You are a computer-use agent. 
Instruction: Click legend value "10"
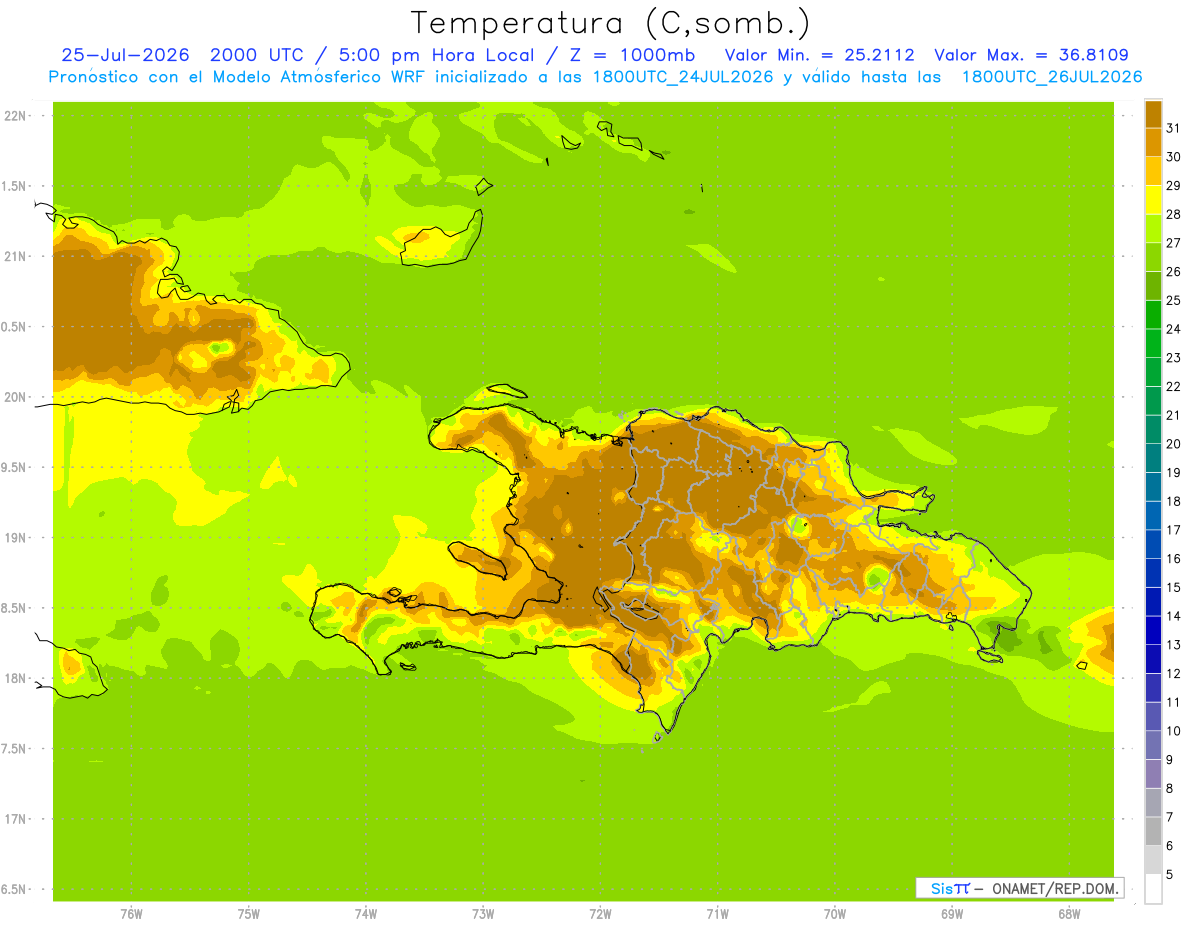click(x=1173, y=731)
